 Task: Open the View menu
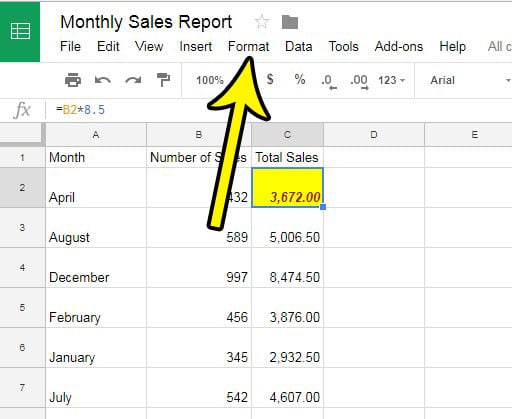[149, 46]
